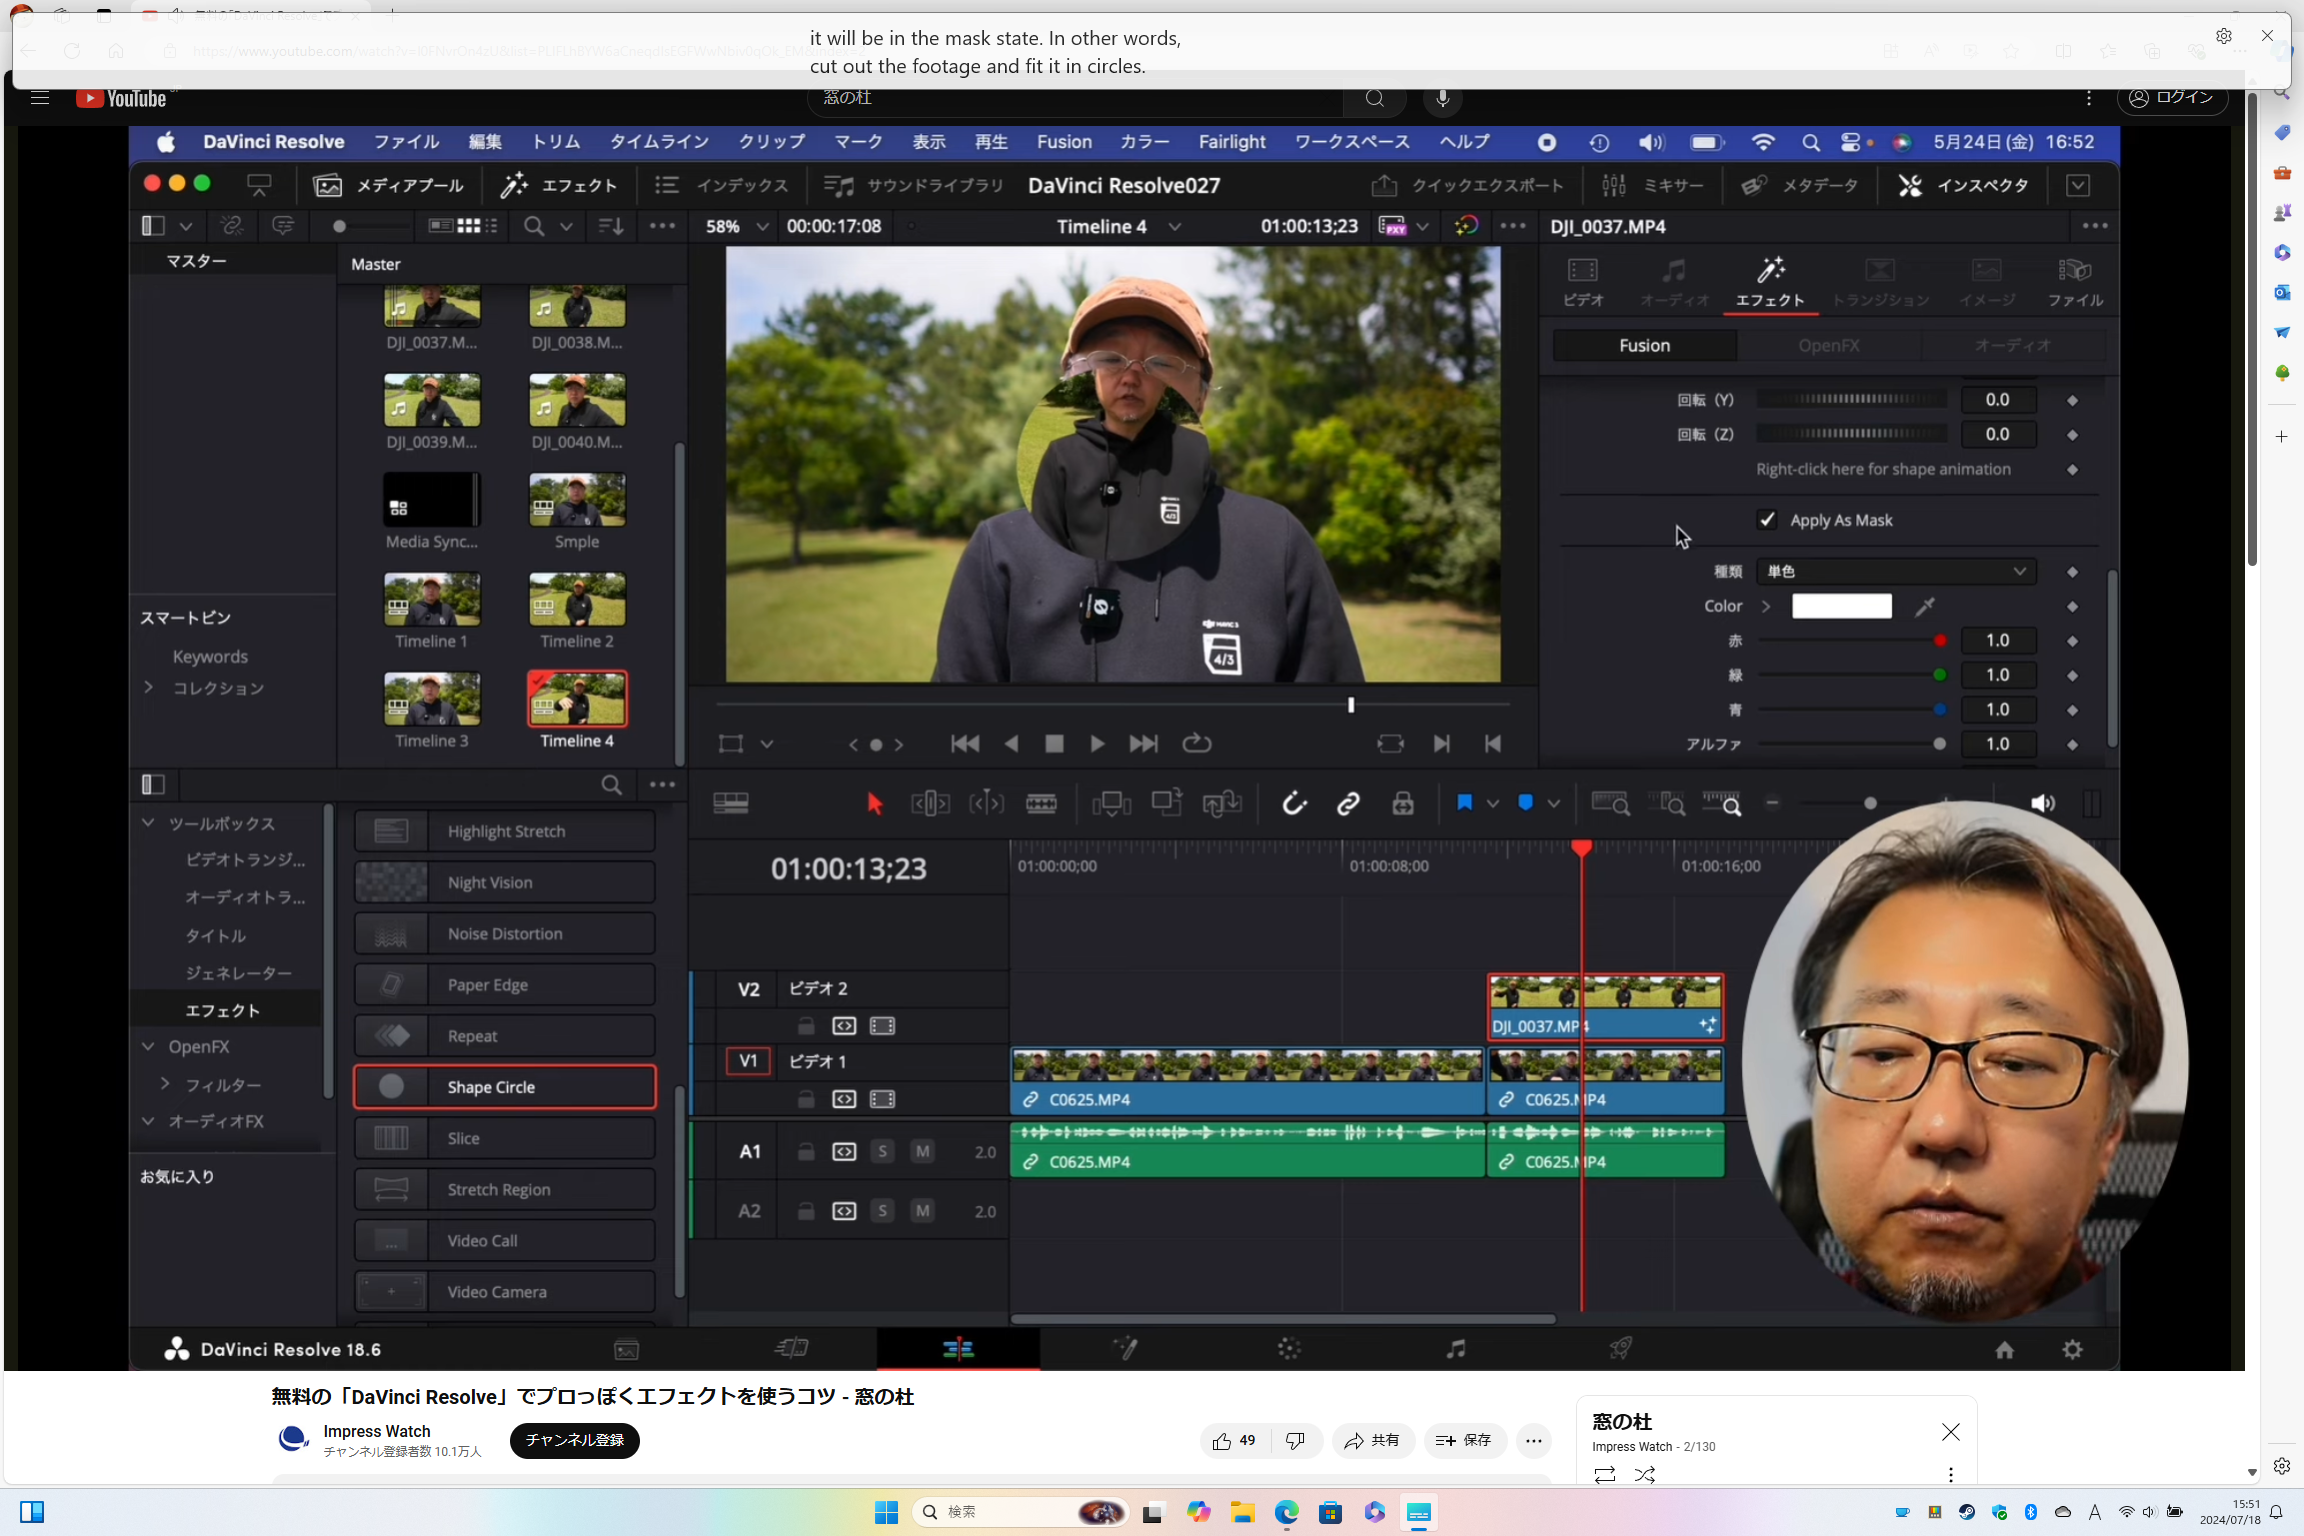Open the メタデータ panel
2304x1536 pixels.
pyautogui.click(x=1799, y=185)
